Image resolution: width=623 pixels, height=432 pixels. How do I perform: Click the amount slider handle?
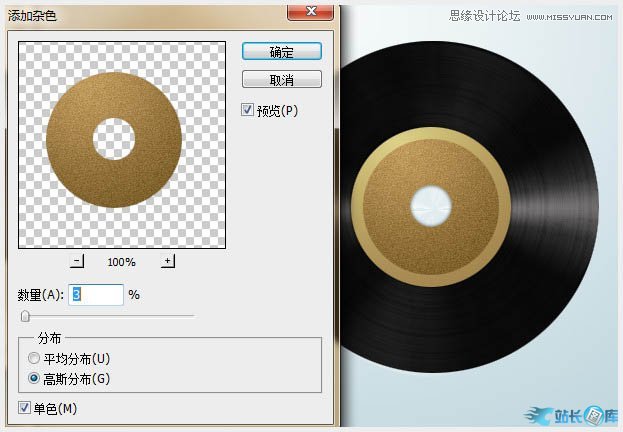pos(25,316)
